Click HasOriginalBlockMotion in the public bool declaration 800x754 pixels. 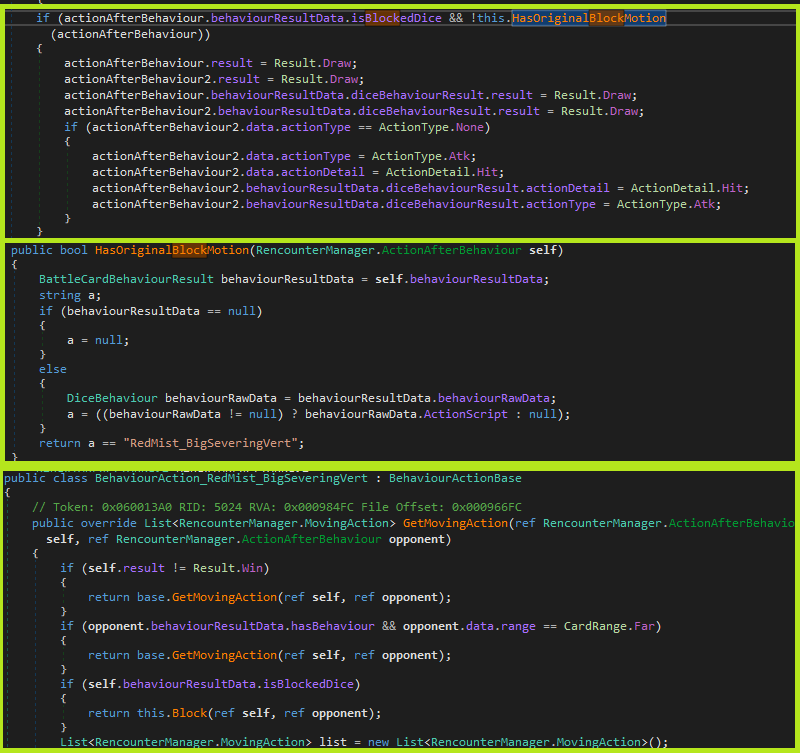[171, 250]
